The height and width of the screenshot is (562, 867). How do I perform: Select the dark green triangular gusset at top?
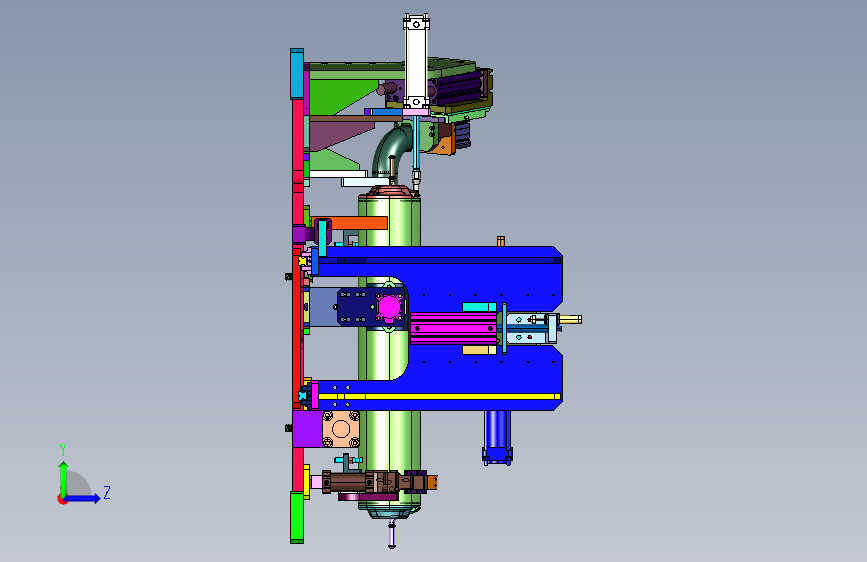(x=337, y=95)
